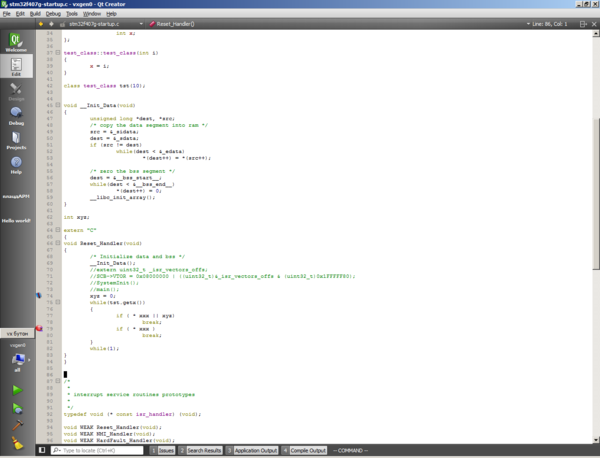Clean project with the broom icon
This screenshot has height=458, width=600.
pyautogui.click(x=17, y=443)
